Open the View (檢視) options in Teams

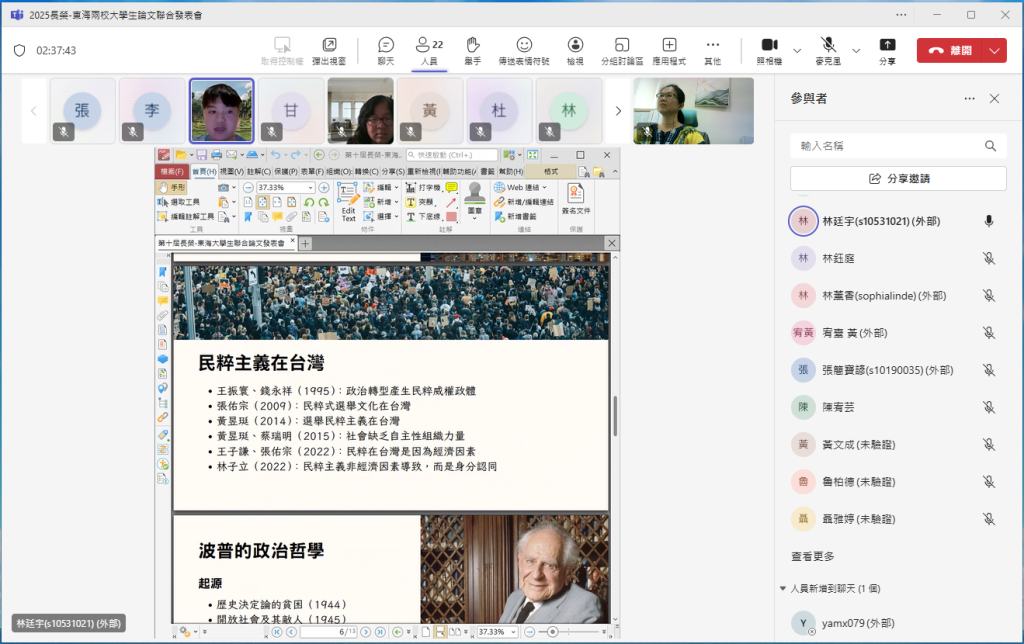tap(575, 51)
